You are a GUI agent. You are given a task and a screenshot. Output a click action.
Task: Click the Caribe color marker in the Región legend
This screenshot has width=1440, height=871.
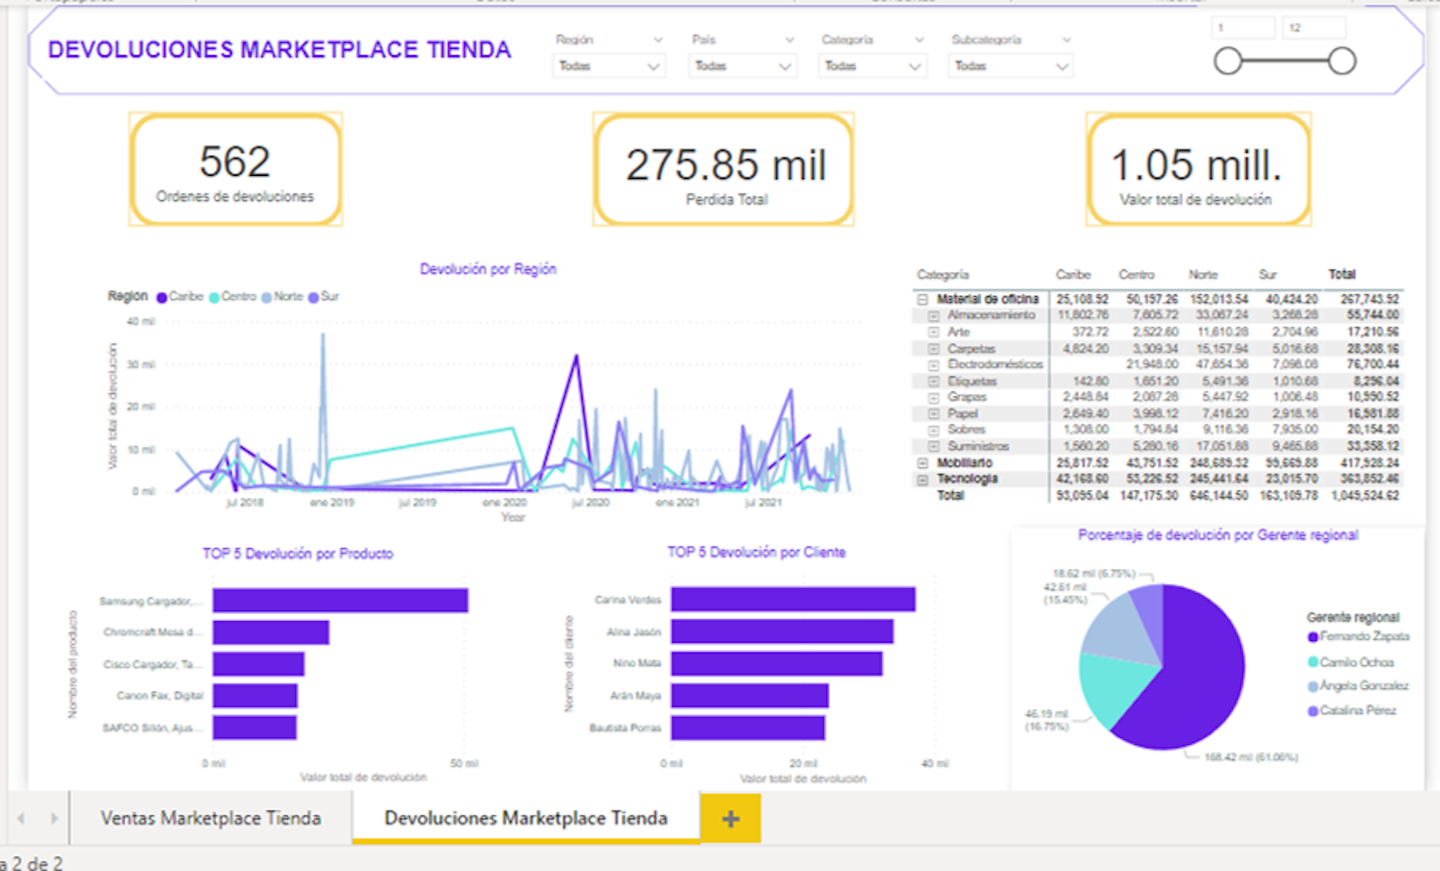click(x=160, y=296)
